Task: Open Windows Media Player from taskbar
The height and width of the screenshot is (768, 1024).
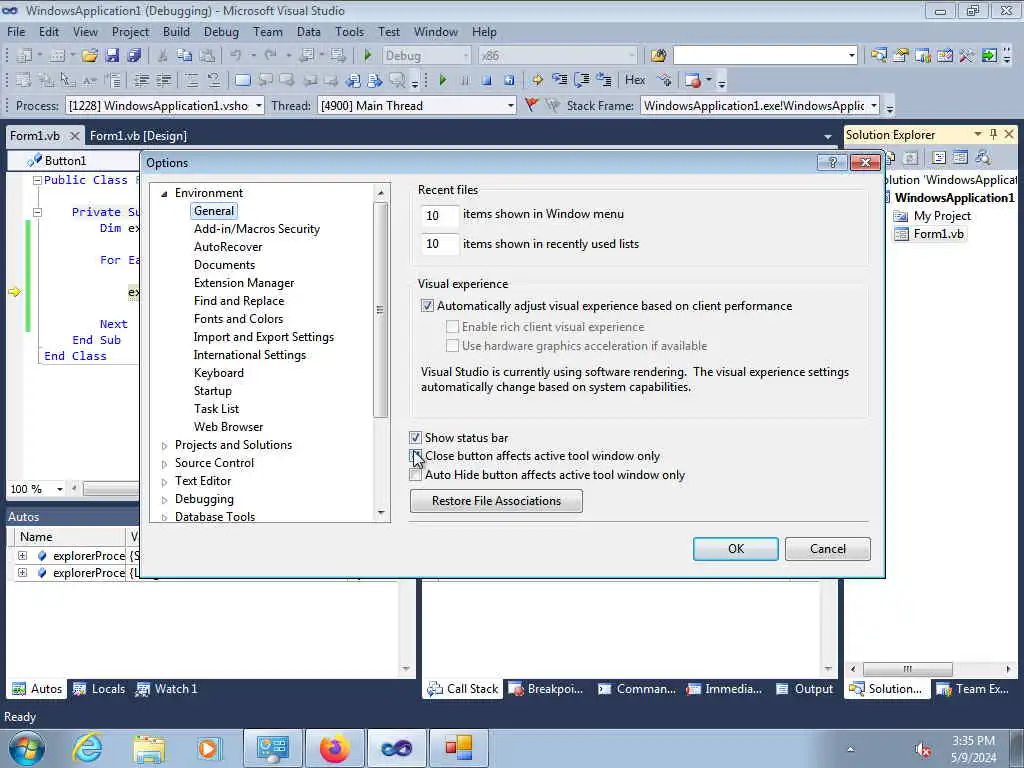Action: tap(208, 748)
